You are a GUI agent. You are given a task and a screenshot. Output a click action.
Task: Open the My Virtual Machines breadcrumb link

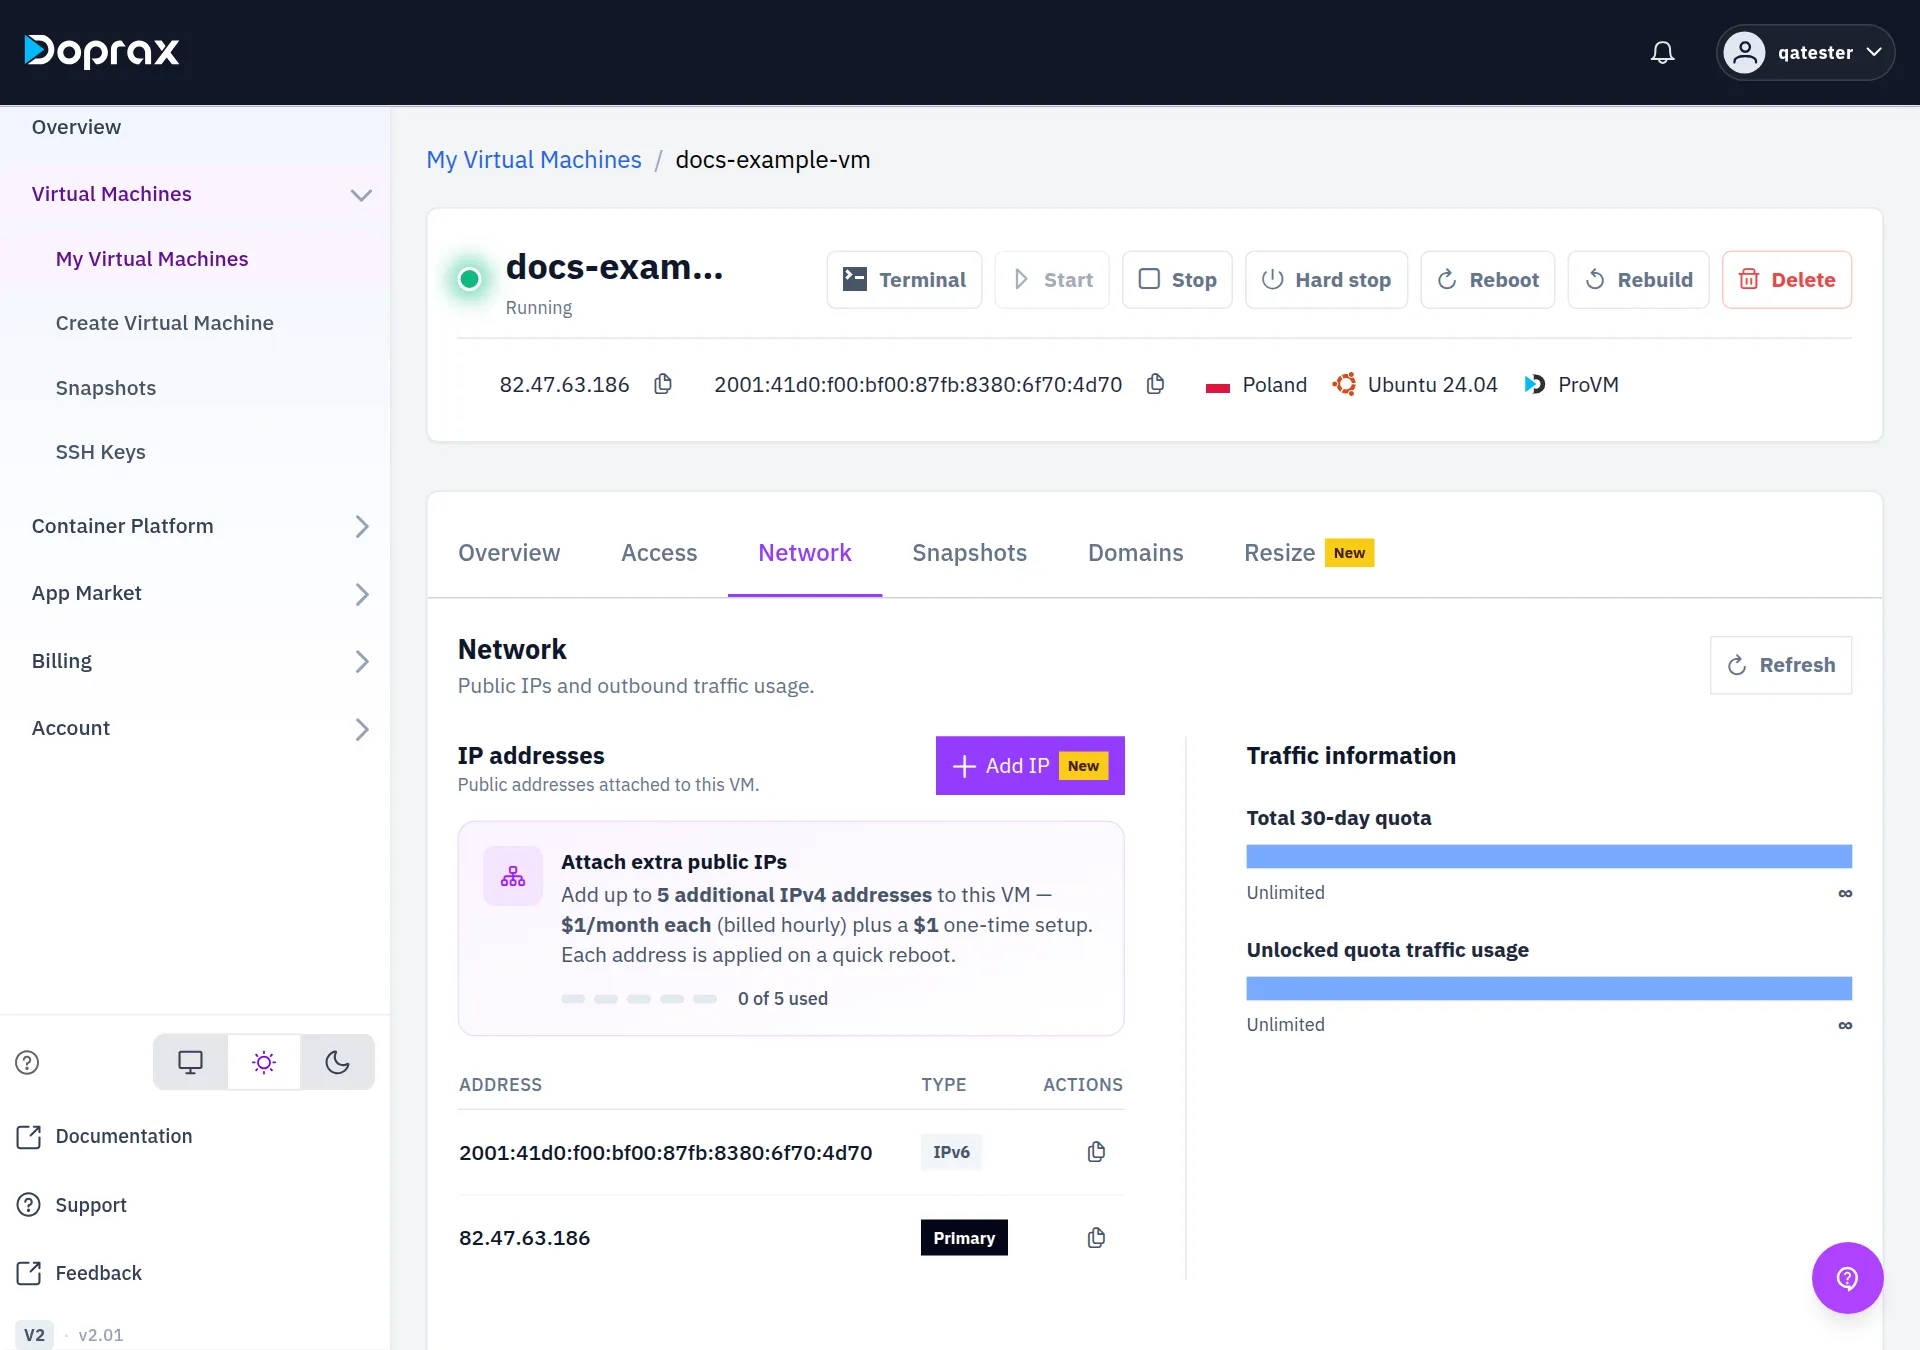coord(534,160)
